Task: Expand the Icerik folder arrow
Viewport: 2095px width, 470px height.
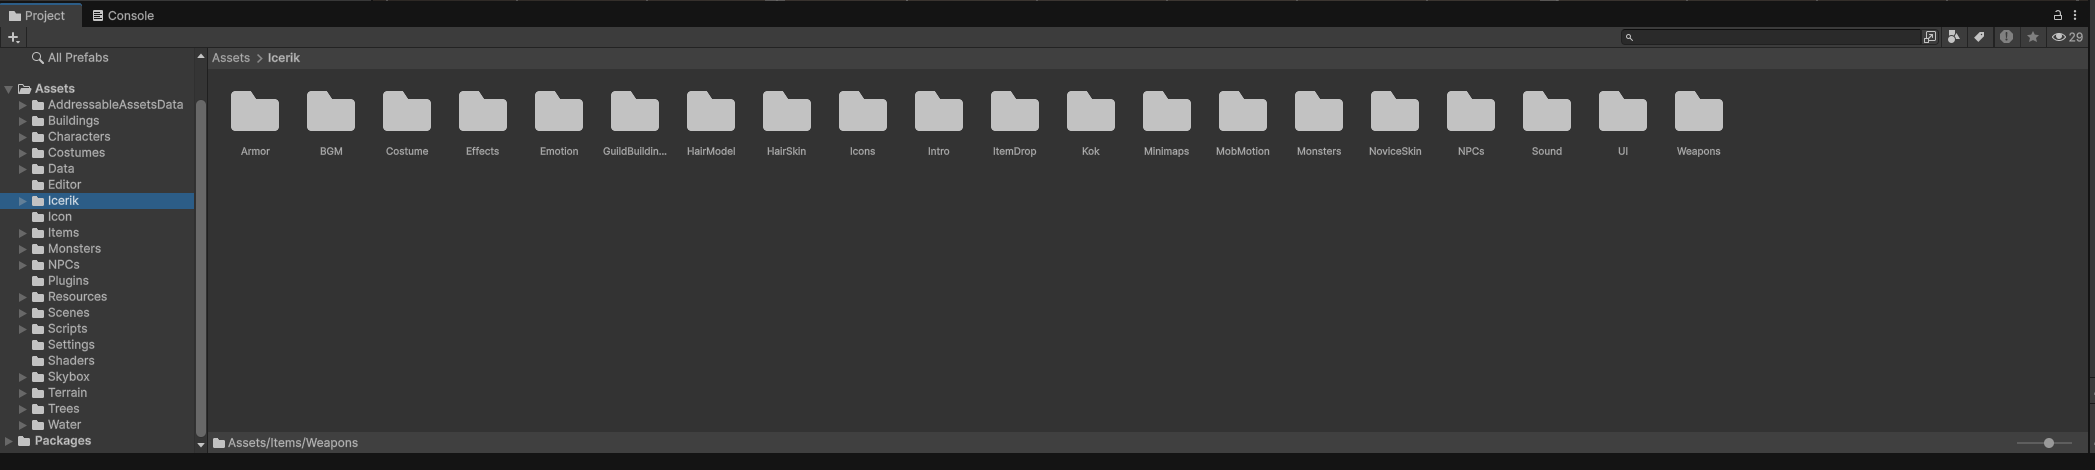Action: pyautogui.click(x=23, y=201)
